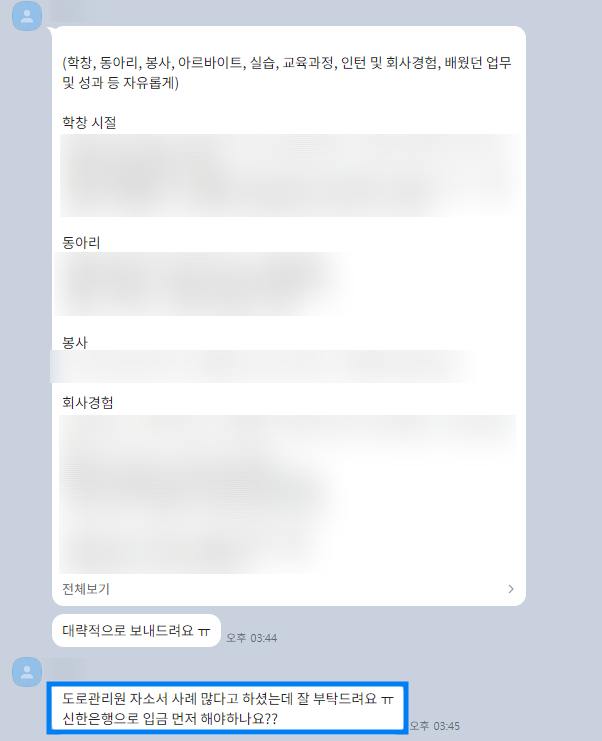Click the 오후 03:44 timestamp
This screenshot has height=741, width=602.
tap(251, 638)
